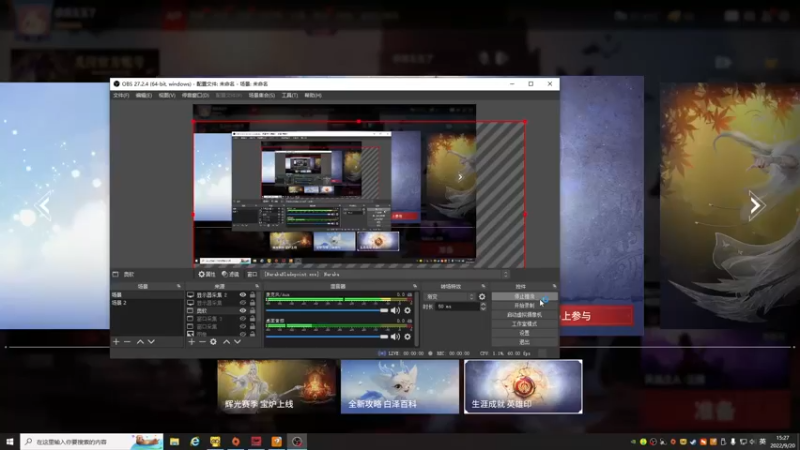Image resolution: width=800 pixels, height=450 pixels.
Task: Move the source down in the Sources panel
Action: point(237,342)
